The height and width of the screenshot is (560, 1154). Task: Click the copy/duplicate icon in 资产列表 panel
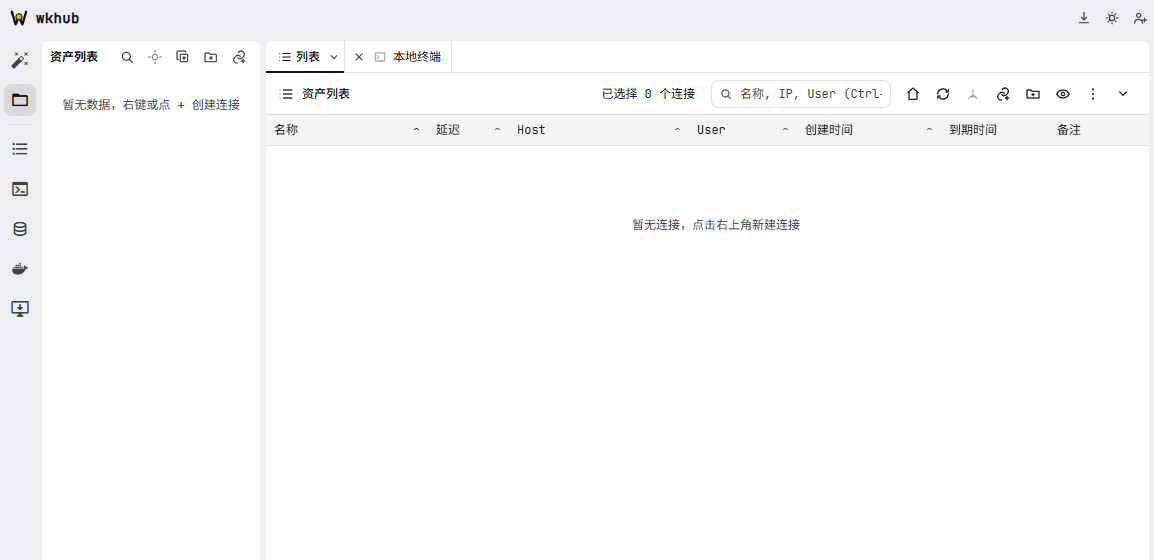[x=183, y=57]
